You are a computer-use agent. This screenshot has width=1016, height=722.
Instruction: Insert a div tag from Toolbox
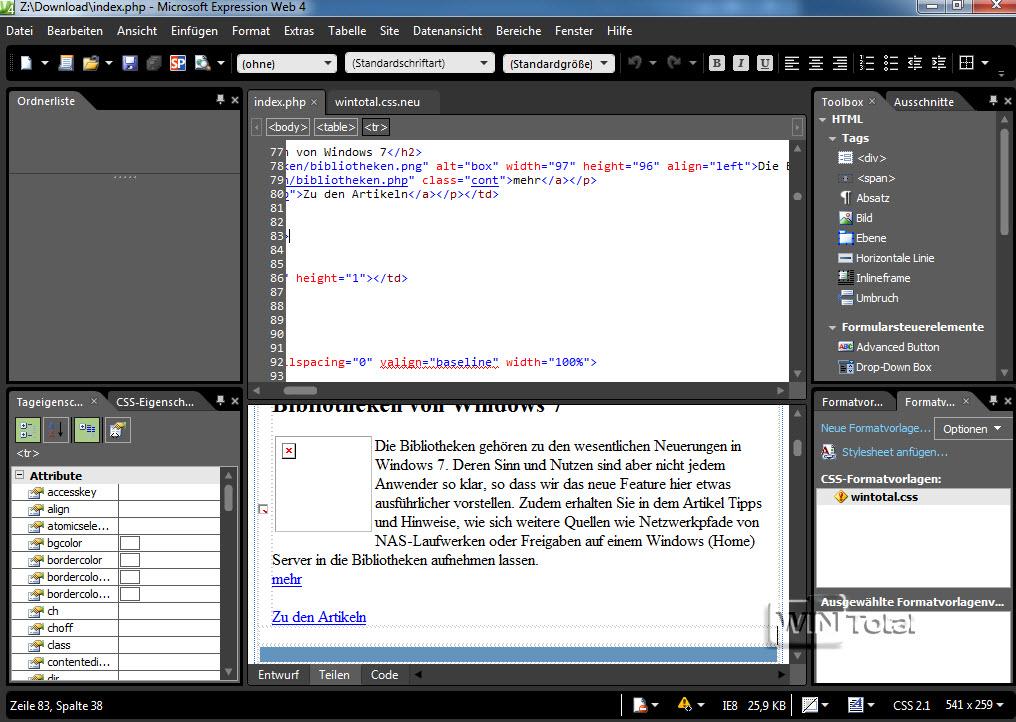click(x=870, y=158)
